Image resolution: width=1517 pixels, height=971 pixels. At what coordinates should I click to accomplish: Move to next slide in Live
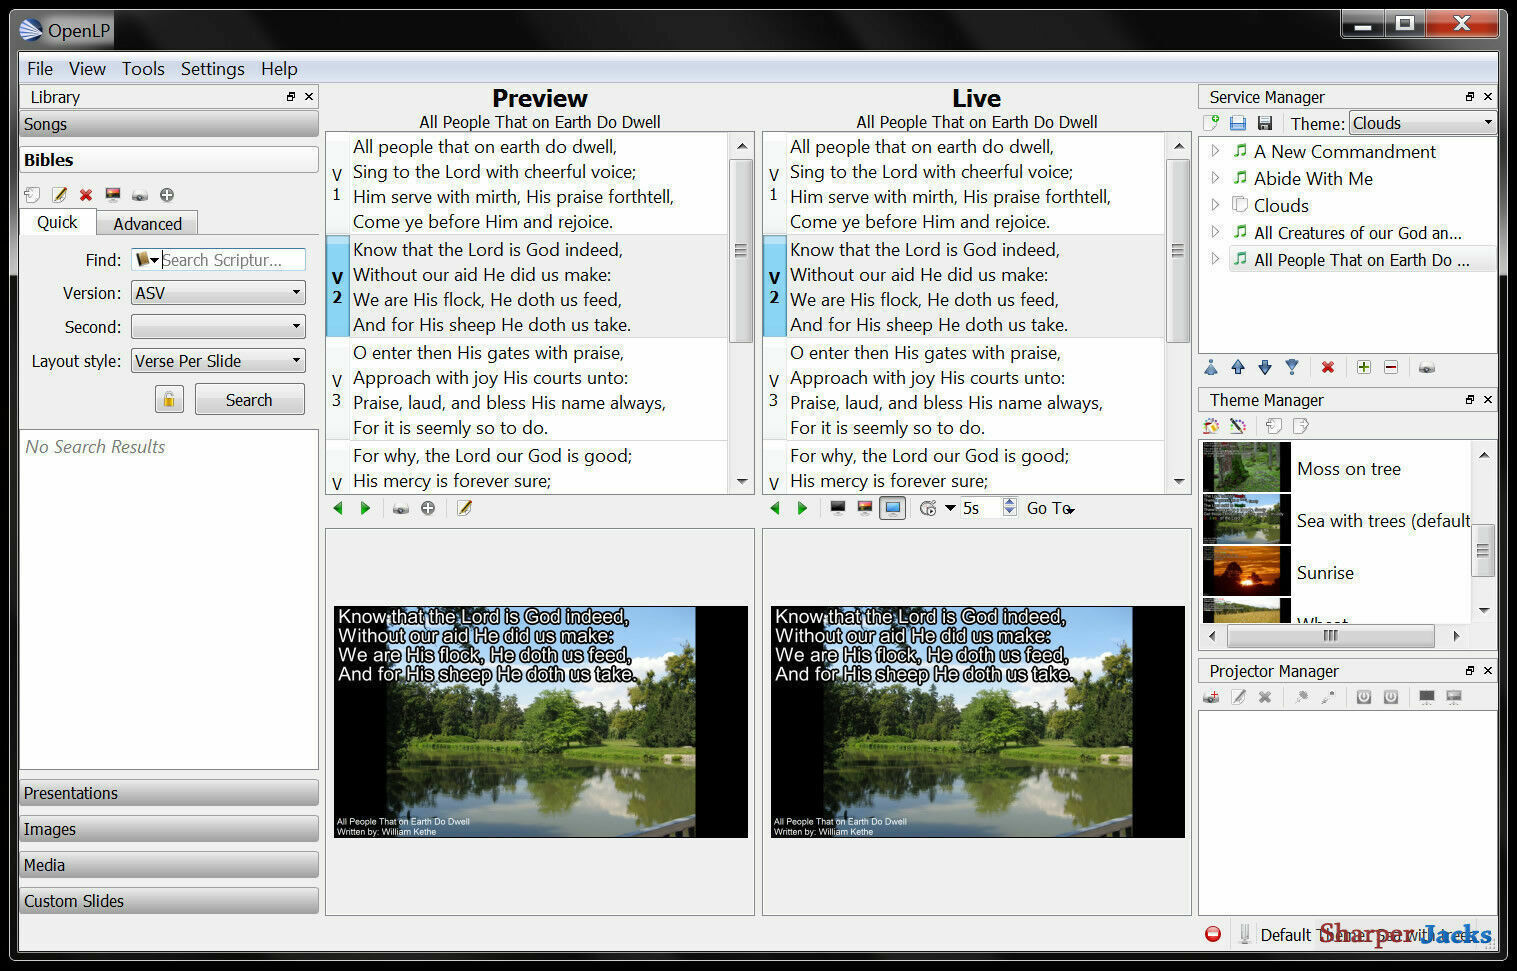(802, 508)
